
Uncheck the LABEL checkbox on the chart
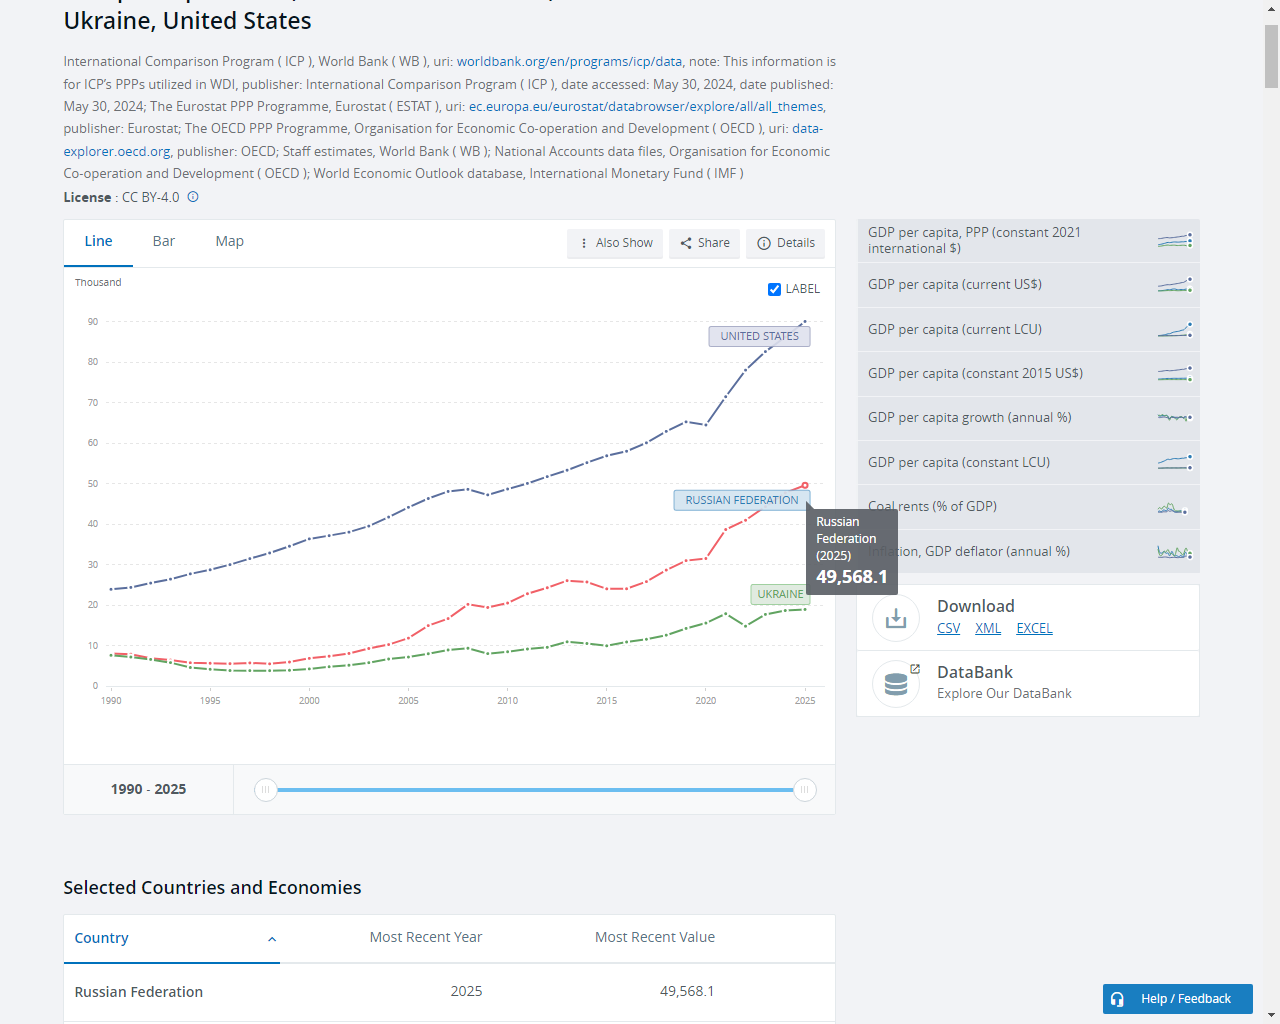(774, 289)
